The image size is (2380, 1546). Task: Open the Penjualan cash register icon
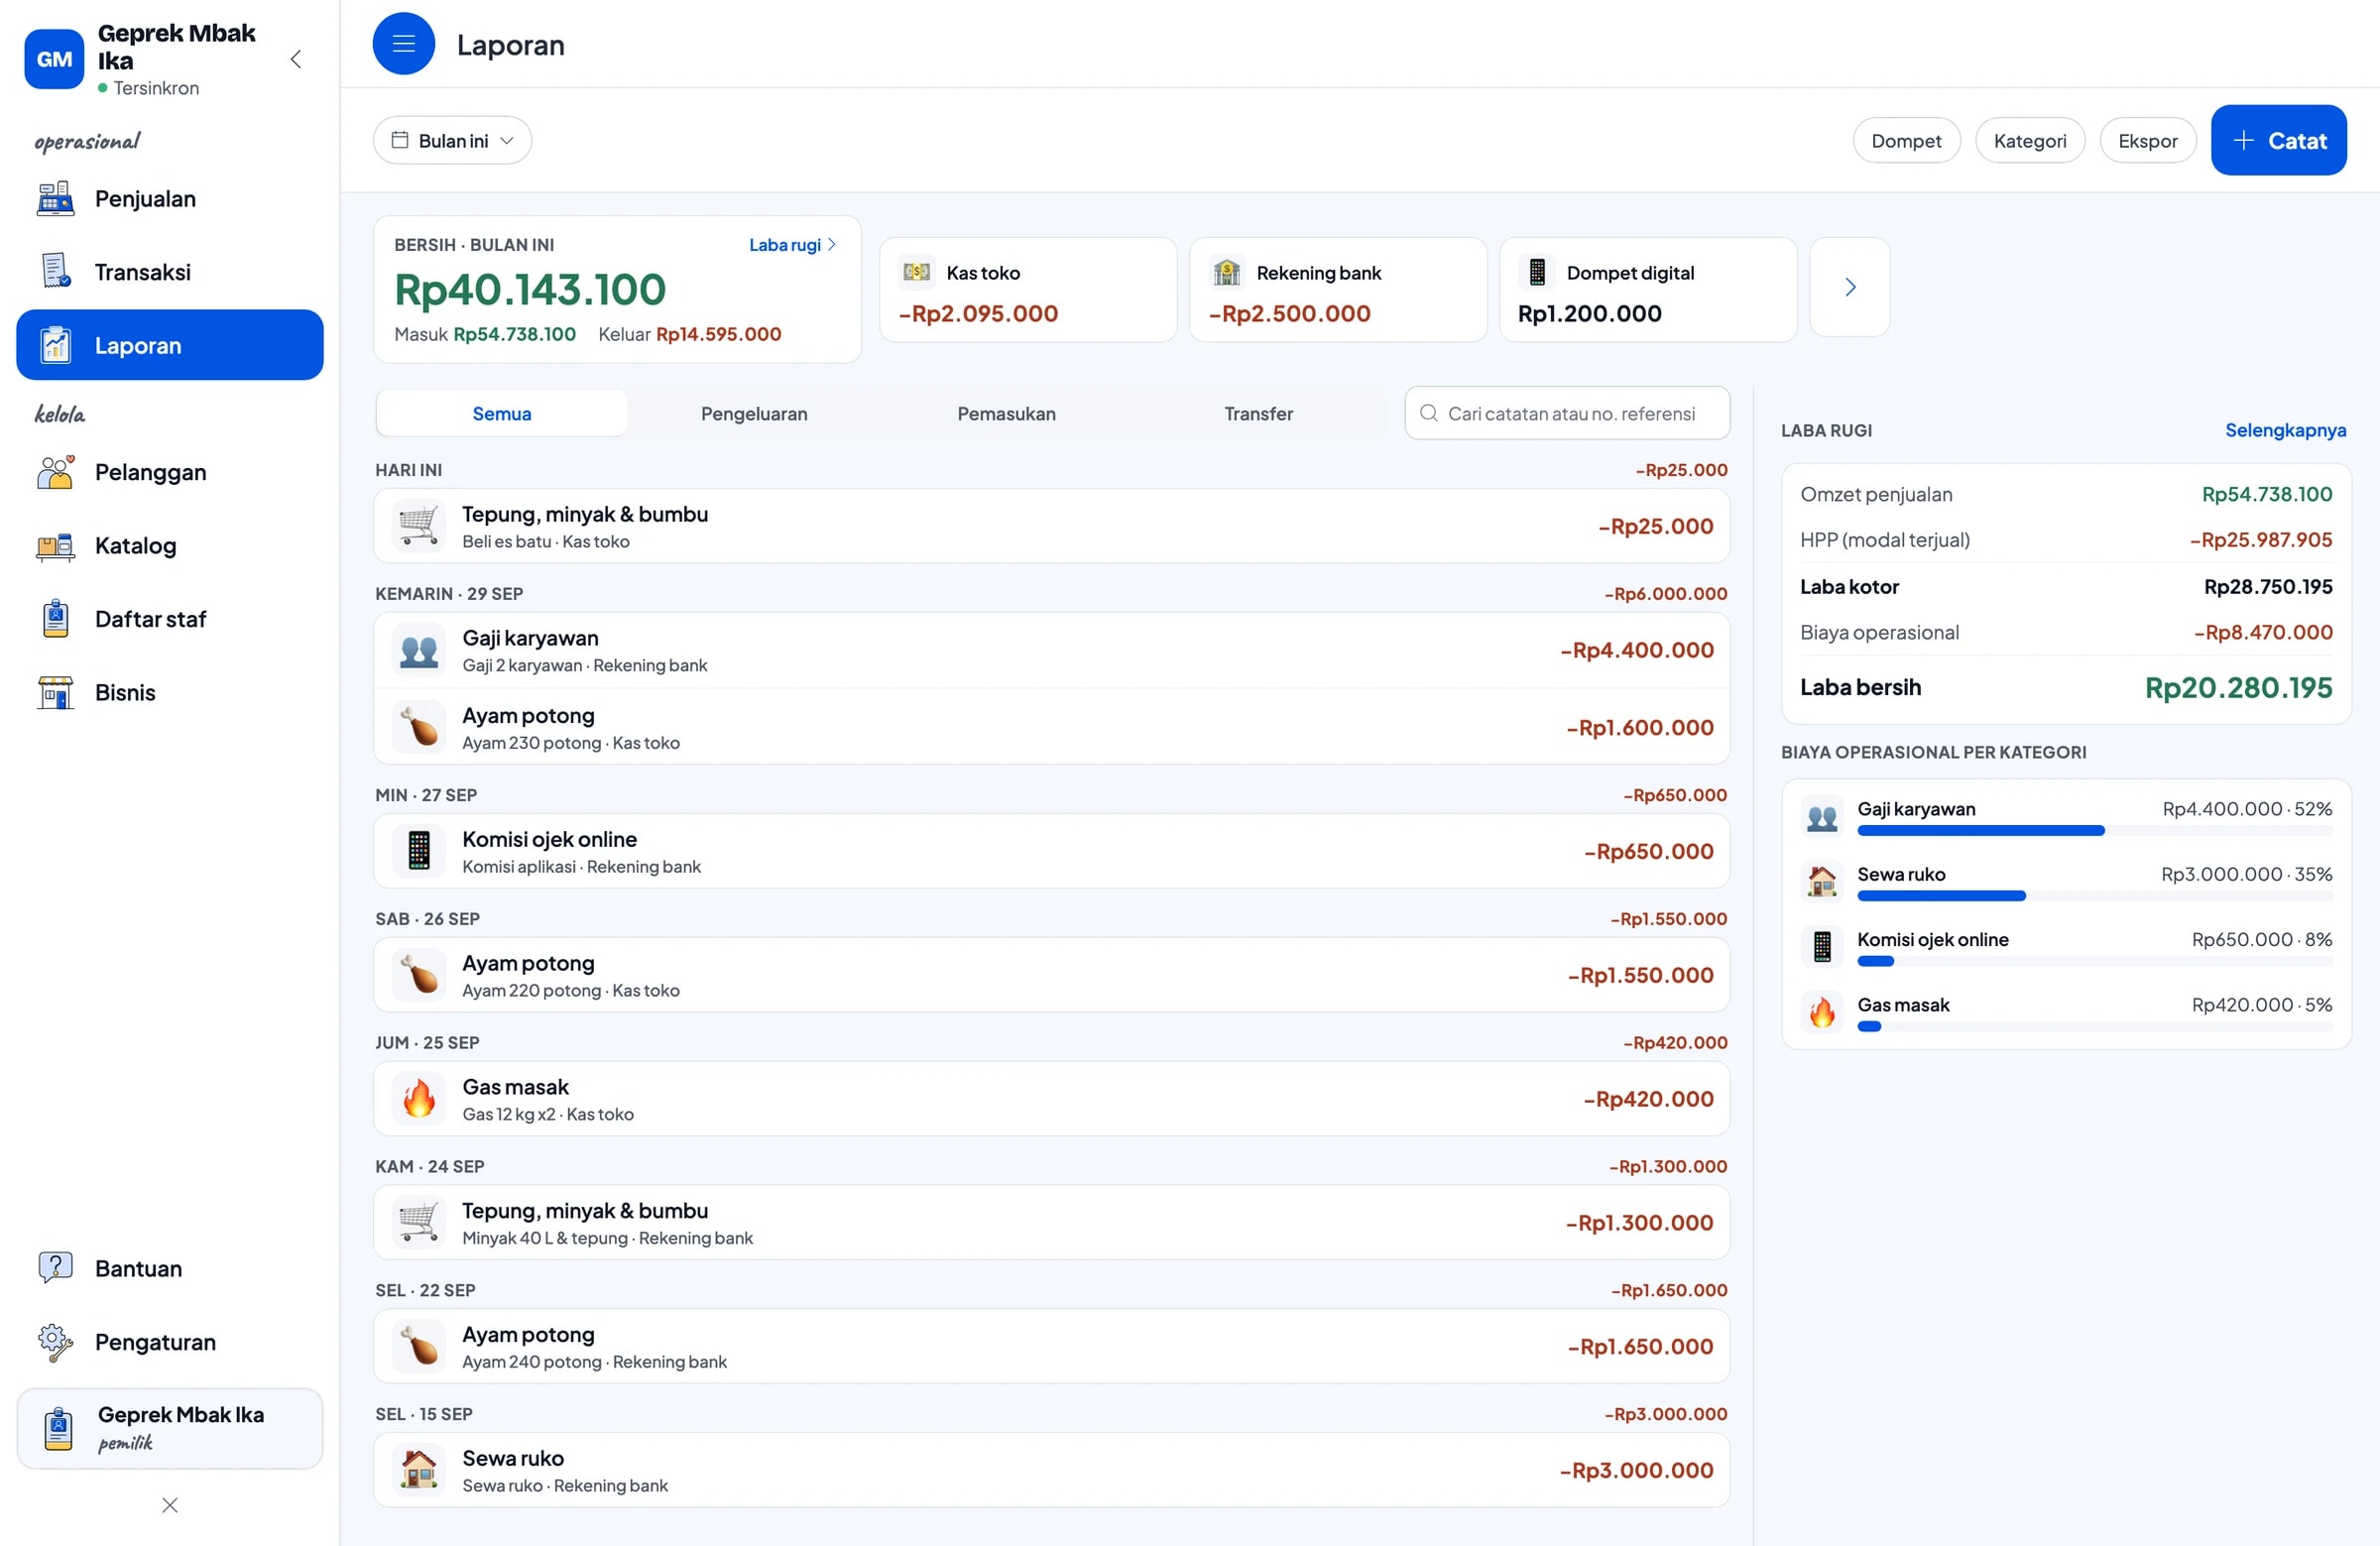(x=55, y=198)
